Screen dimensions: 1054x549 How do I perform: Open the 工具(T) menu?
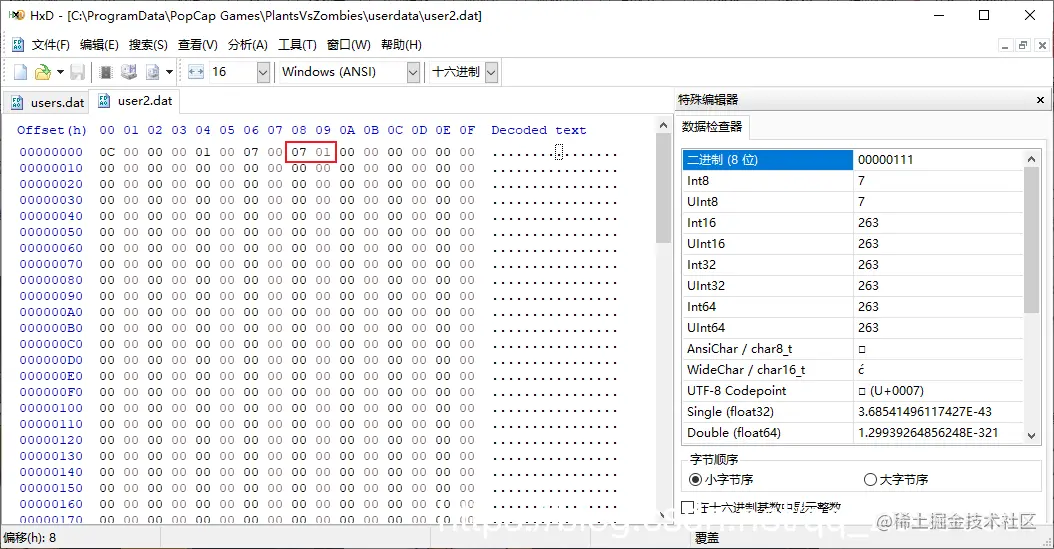(297, 45)
